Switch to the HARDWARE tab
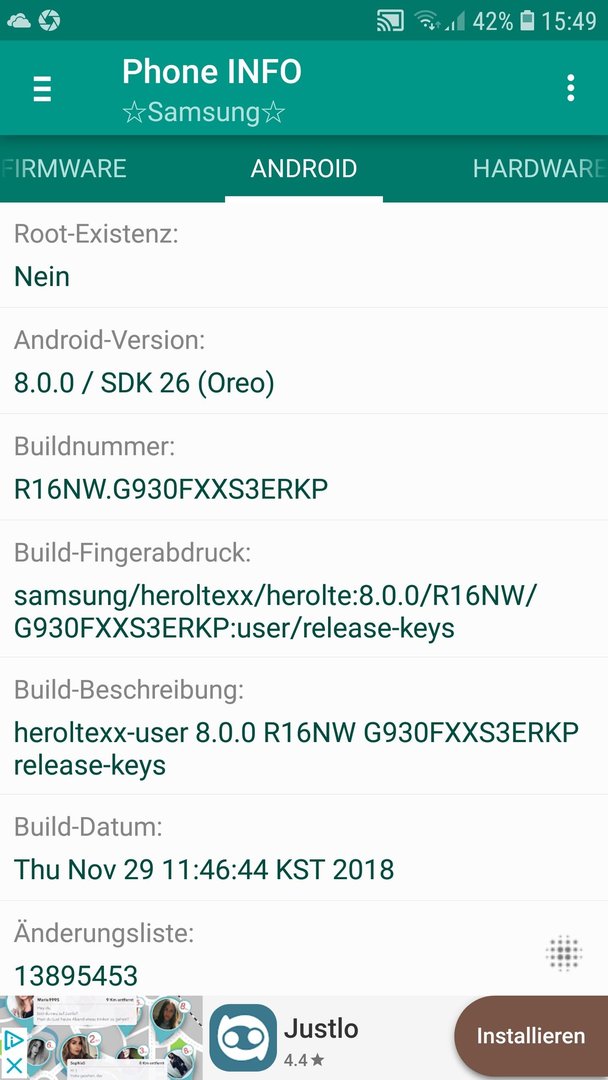Screen dimensions: 608x1080 pos(537,169)
